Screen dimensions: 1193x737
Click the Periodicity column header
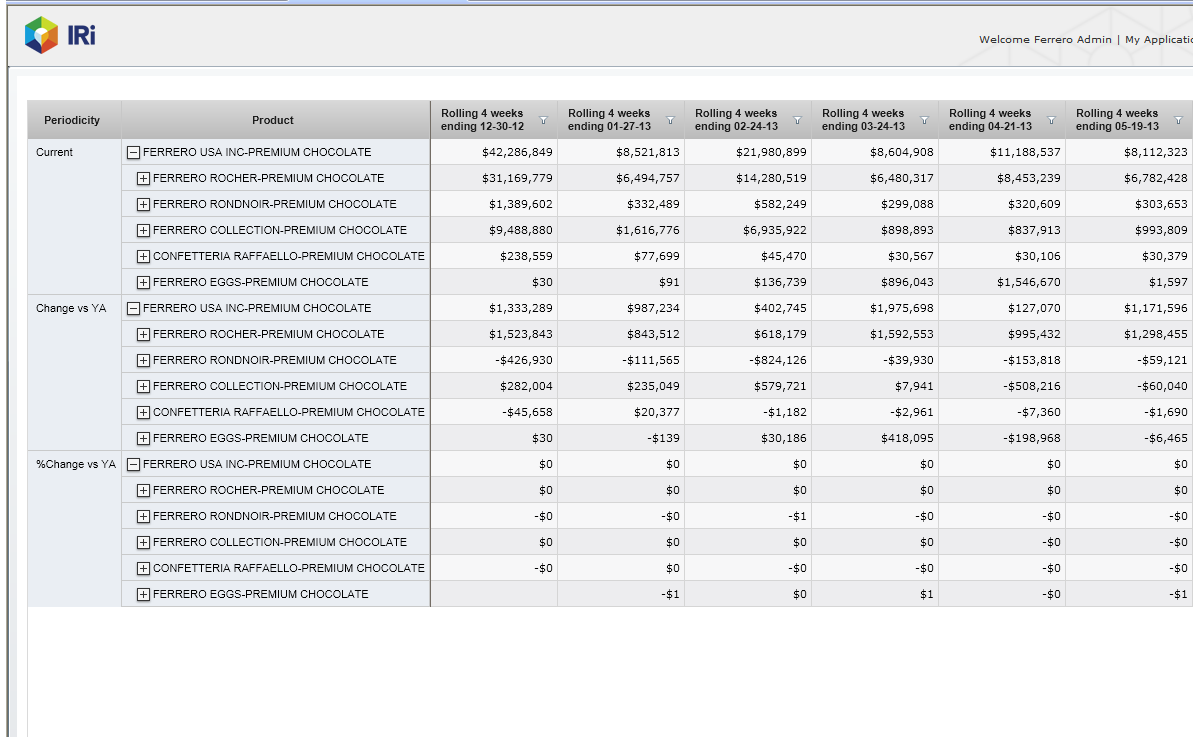(x=72, y=120)
